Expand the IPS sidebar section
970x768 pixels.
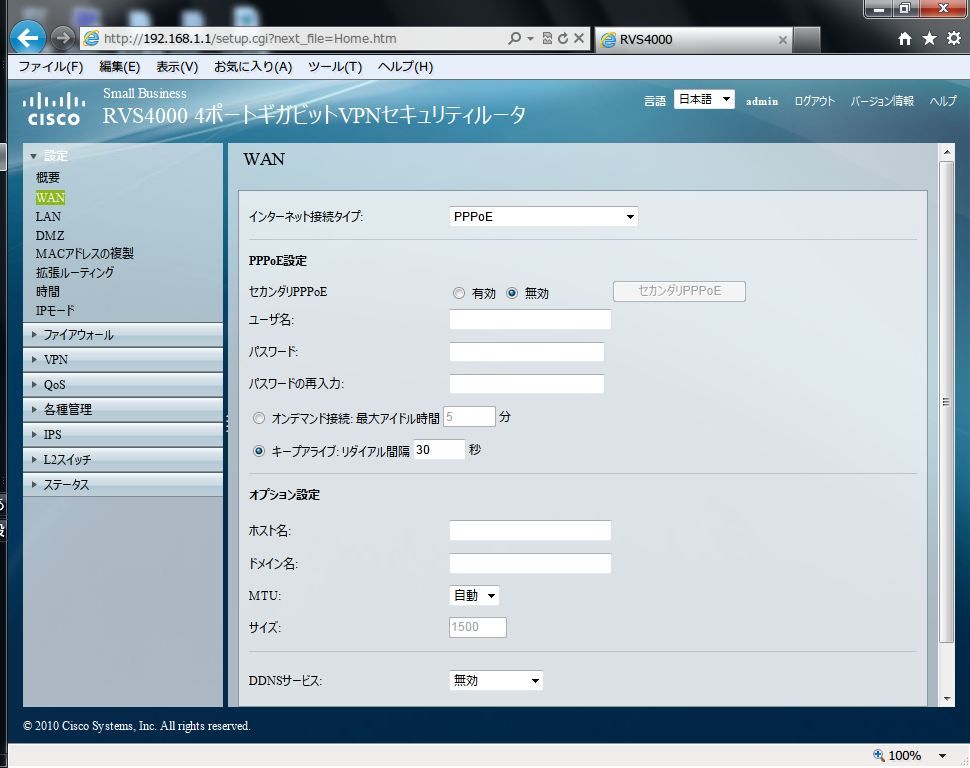122,434
